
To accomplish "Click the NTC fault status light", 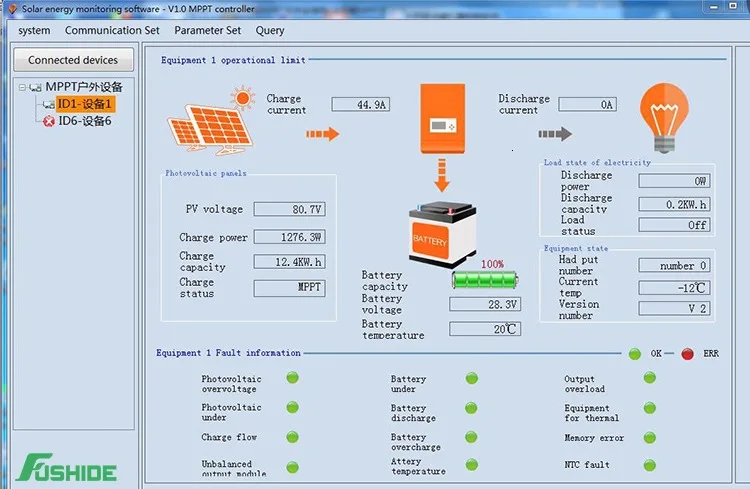I will [x=650, y=465].
